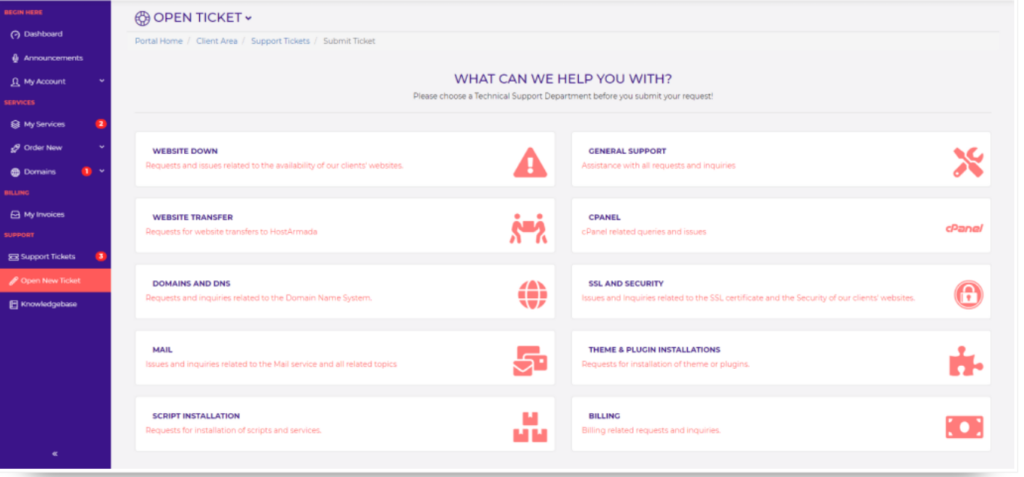The height and width of the screenshot is (477, 1024).
Task: Go to Support Tickets in the sidebar
Action: 47,257
